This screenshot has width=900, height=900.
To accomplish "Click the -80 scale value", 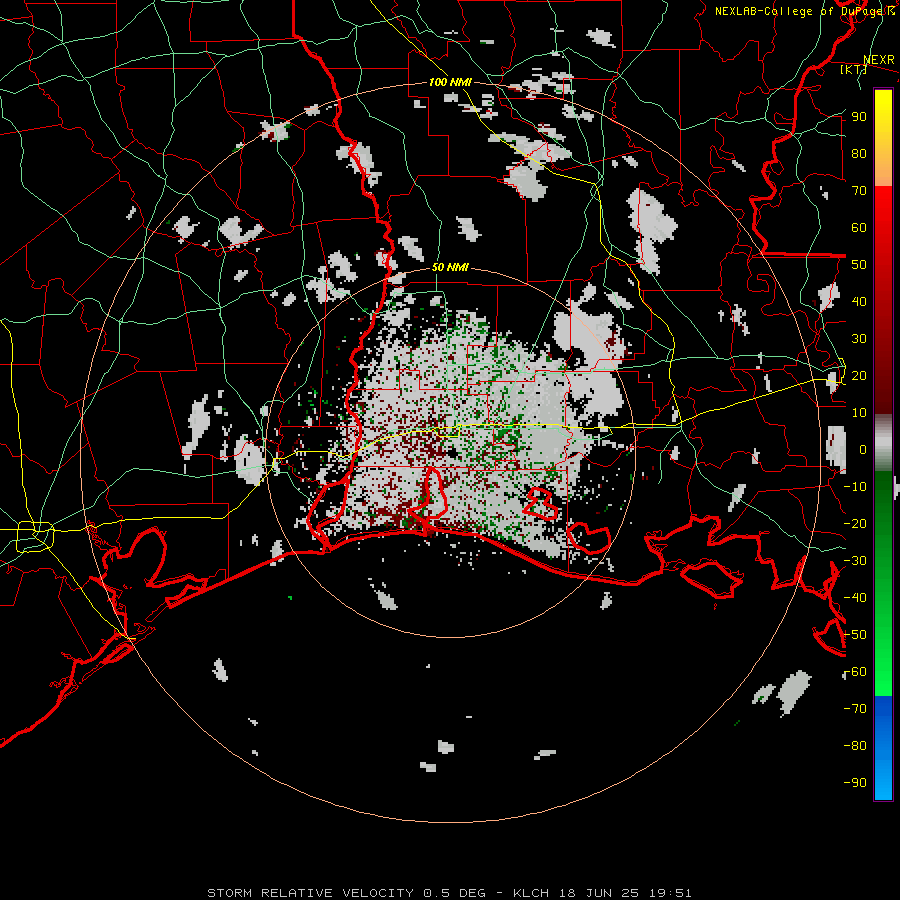I will pos(855,746).
